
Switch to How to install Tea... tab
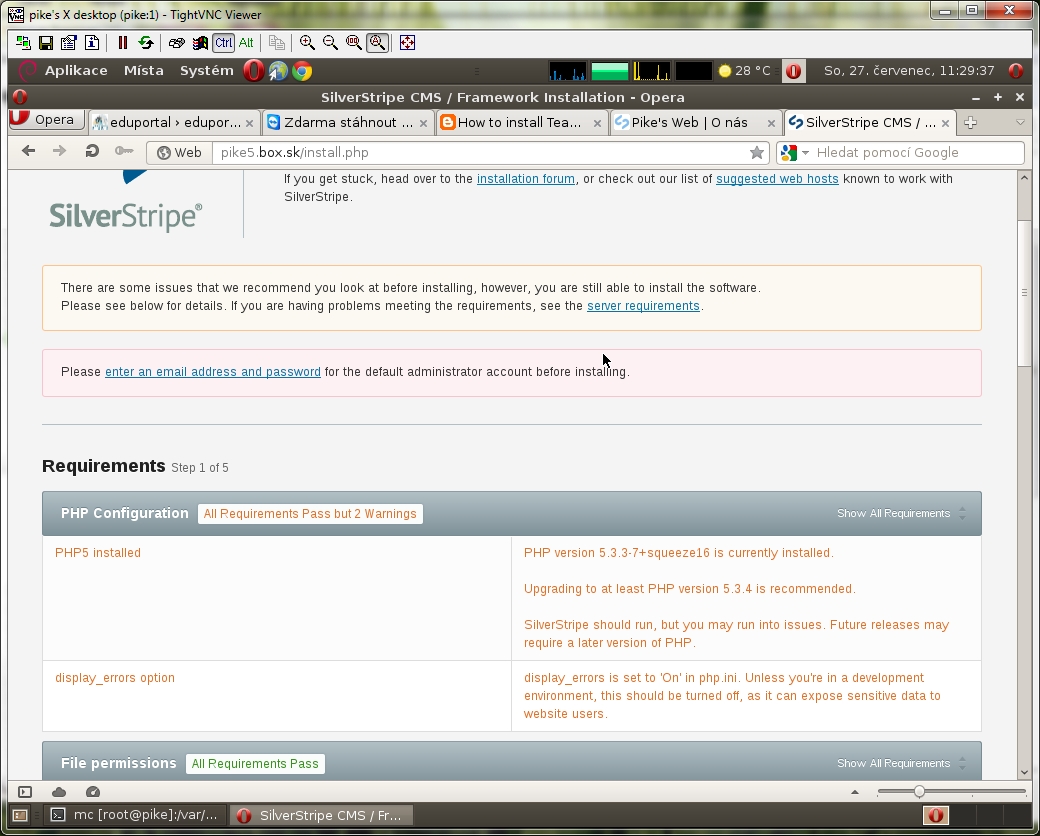tap(521, 123)
